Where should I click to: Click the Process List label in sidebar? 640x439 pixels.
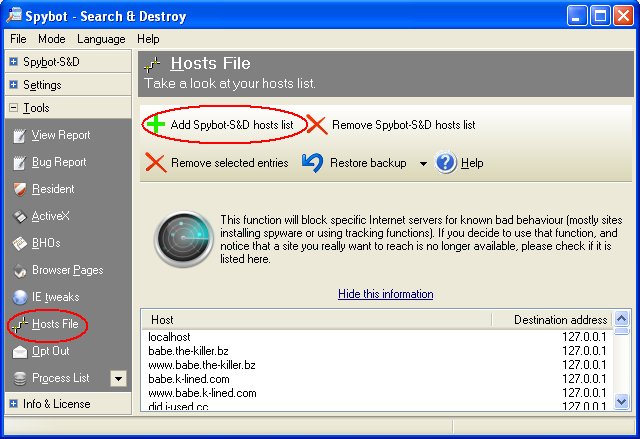[x=60, y=378]
